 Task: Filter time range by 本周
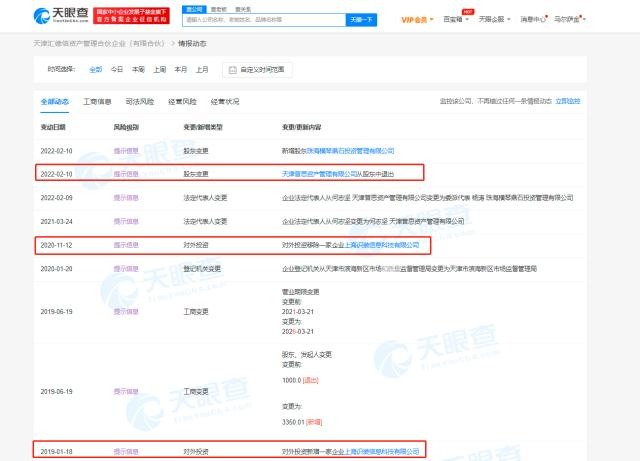[138, 69]
